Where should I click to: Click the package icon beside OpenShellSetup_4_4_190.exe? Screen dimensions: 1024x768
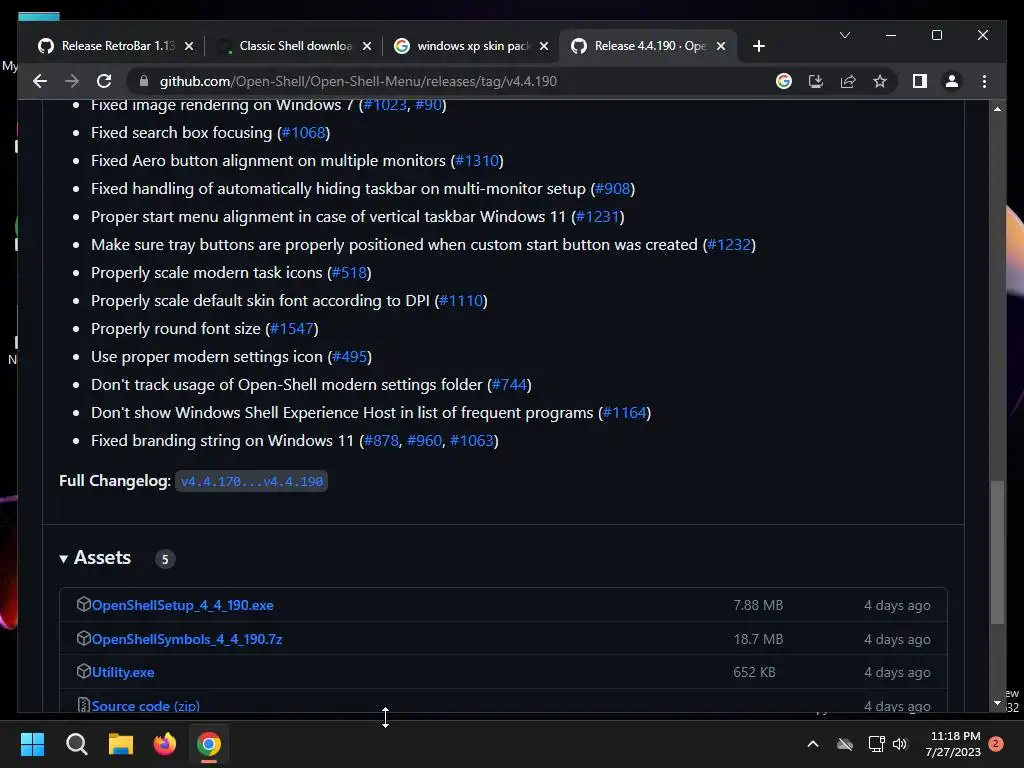point(83,604)
